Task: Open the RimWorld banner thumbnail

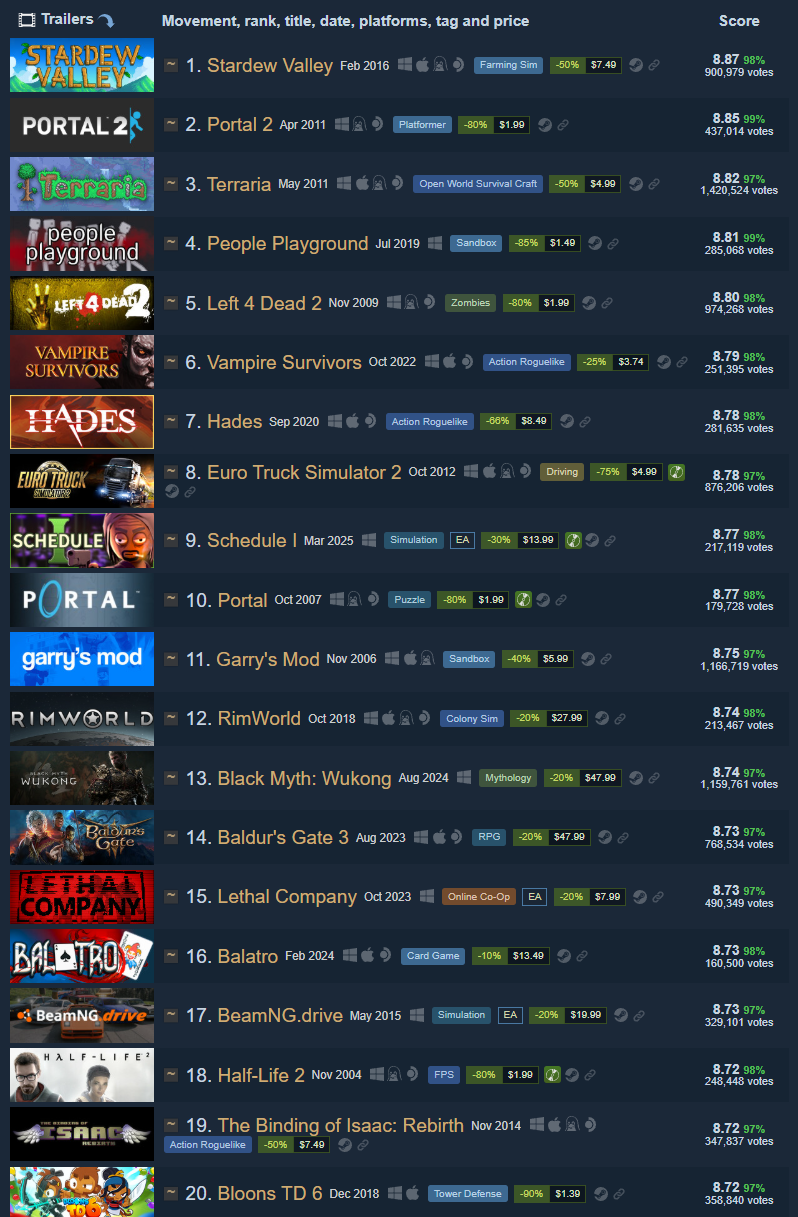Action: (x=82, y=718)
